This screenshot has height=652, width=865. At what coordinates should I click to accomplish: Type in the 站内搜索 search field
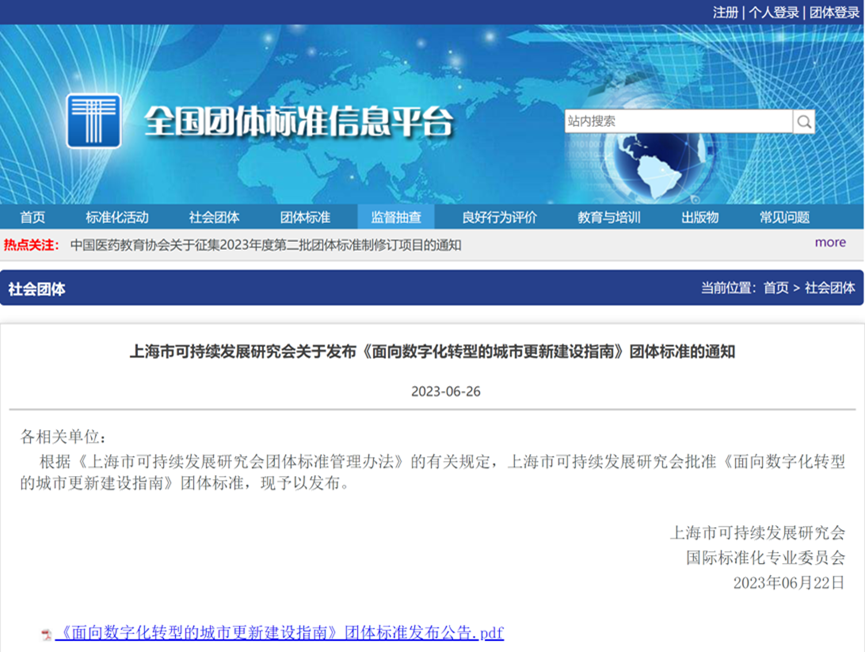click(x=678, y=122)
